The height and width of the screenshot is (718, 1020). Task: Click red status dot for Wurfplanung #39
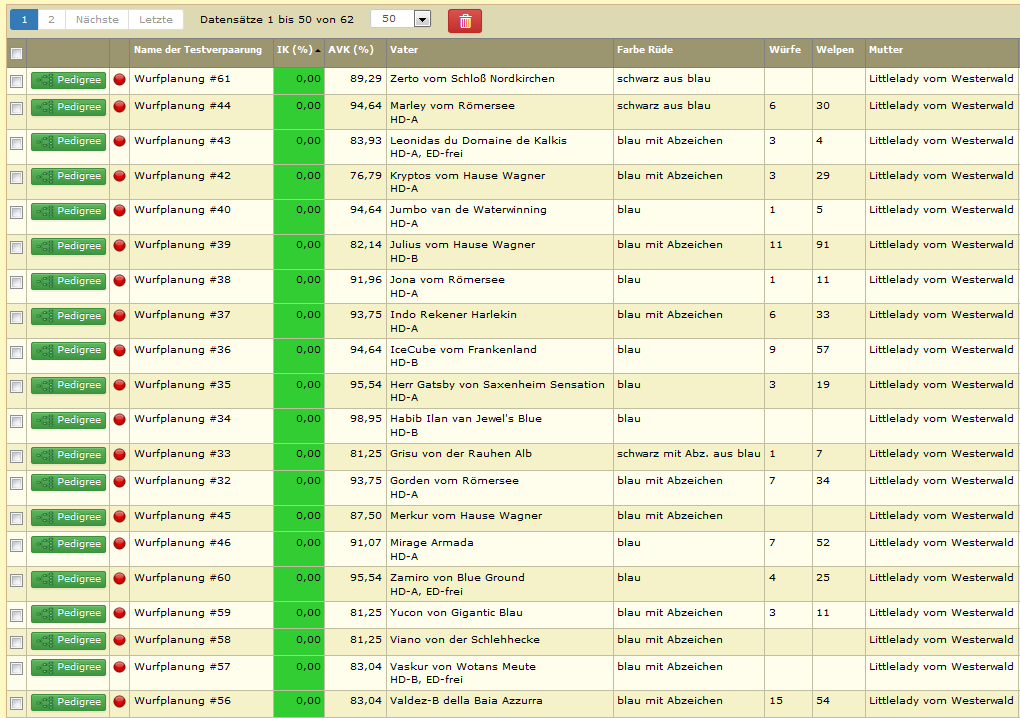coord(120,245)
